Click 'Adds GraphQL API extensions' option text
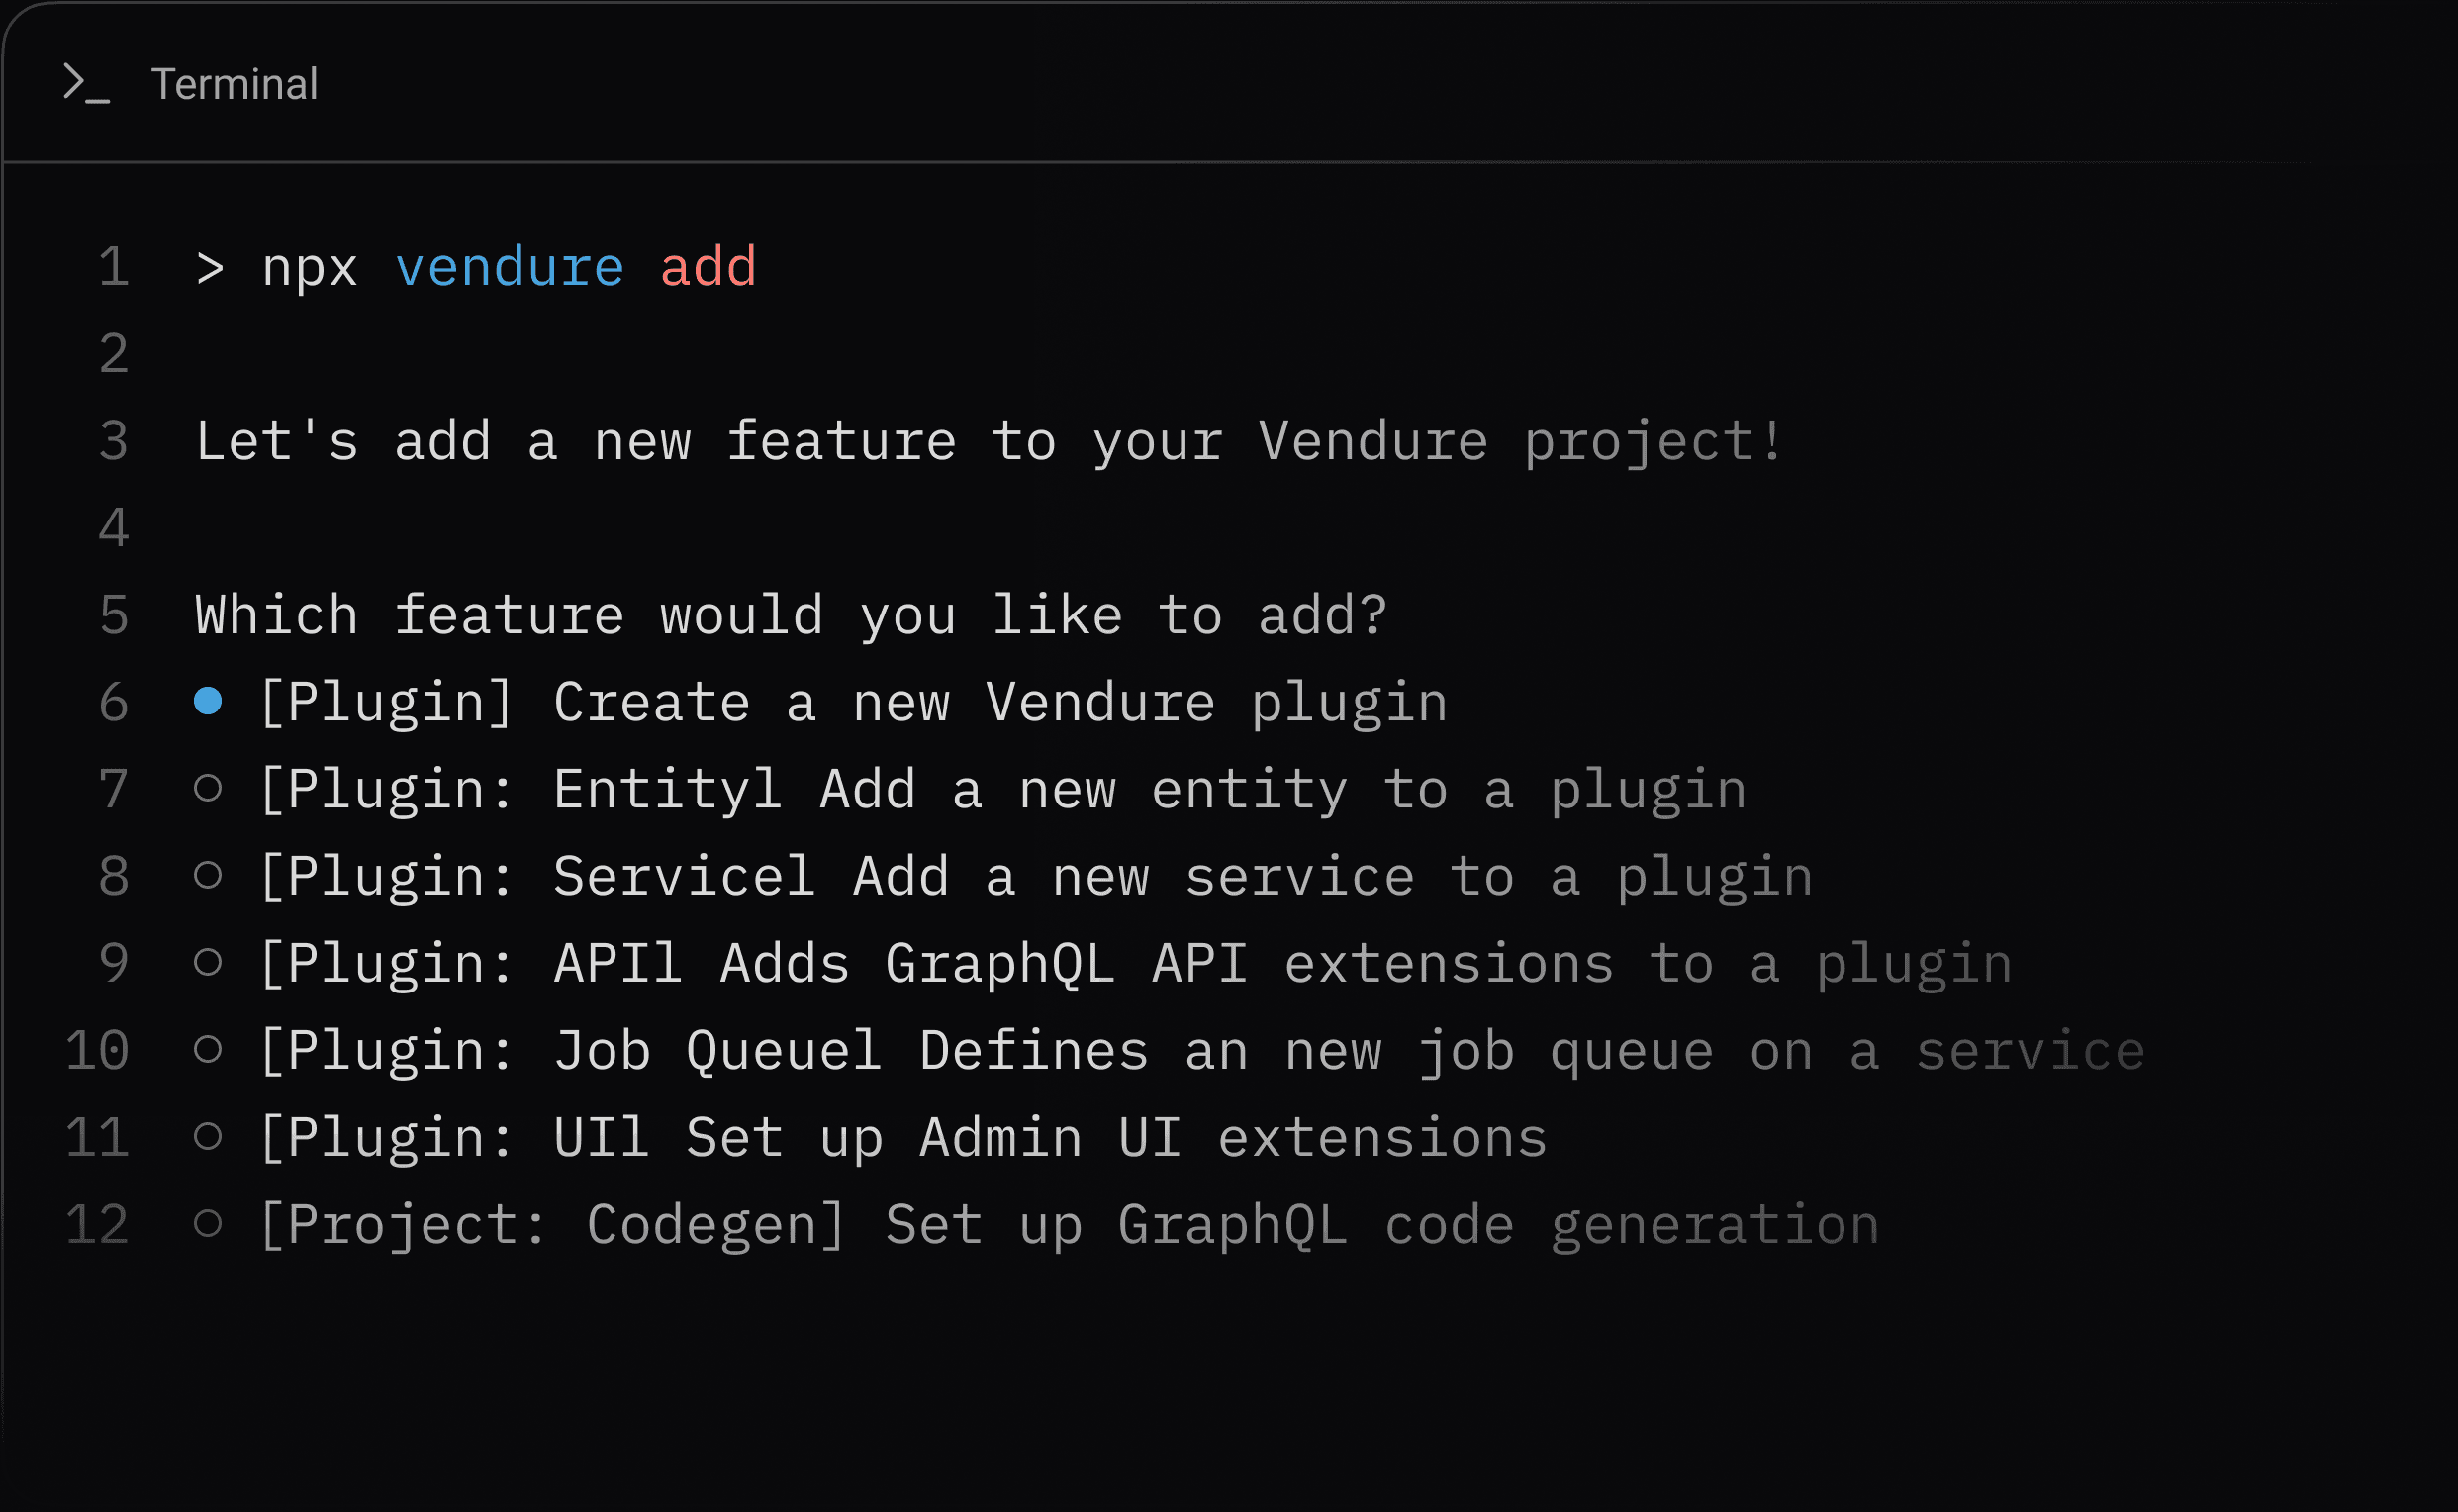Viewport: 2458px width, 1512px height. tap(1166, 963)
